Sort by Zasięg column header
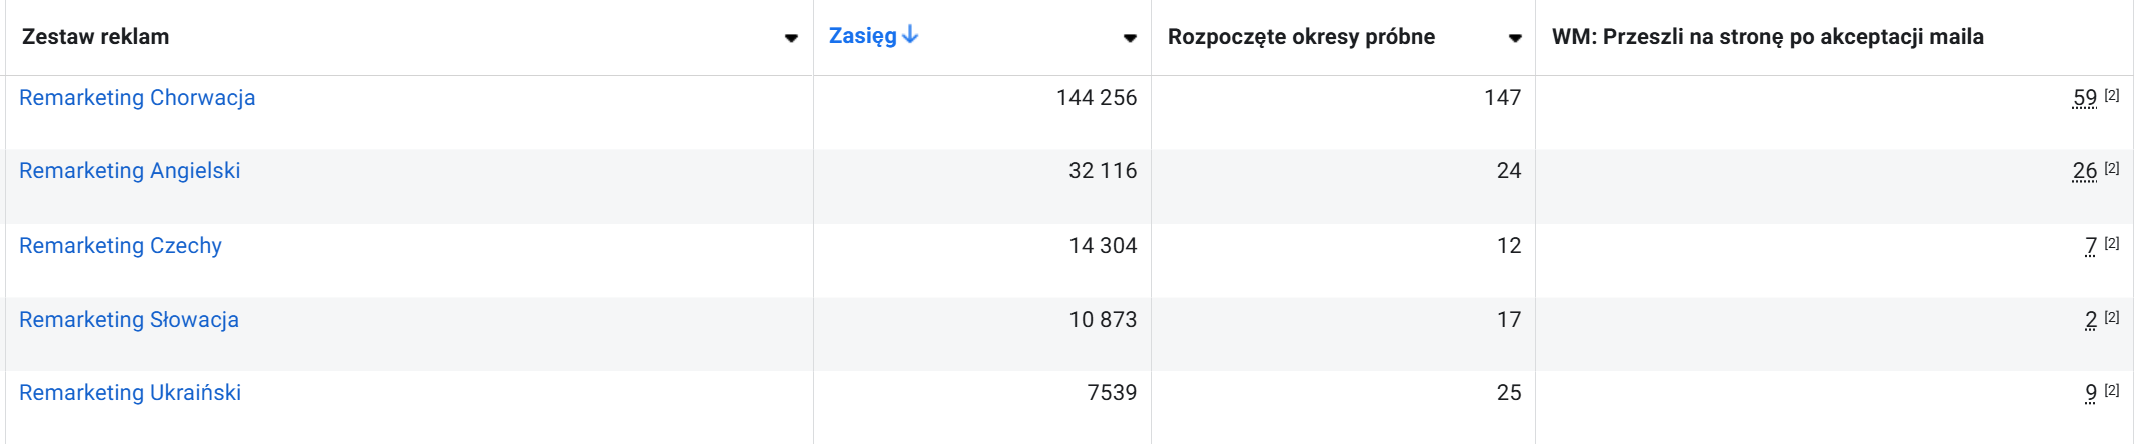The height and width of the screenshot is (444, 2134). [x=862, y=36]
